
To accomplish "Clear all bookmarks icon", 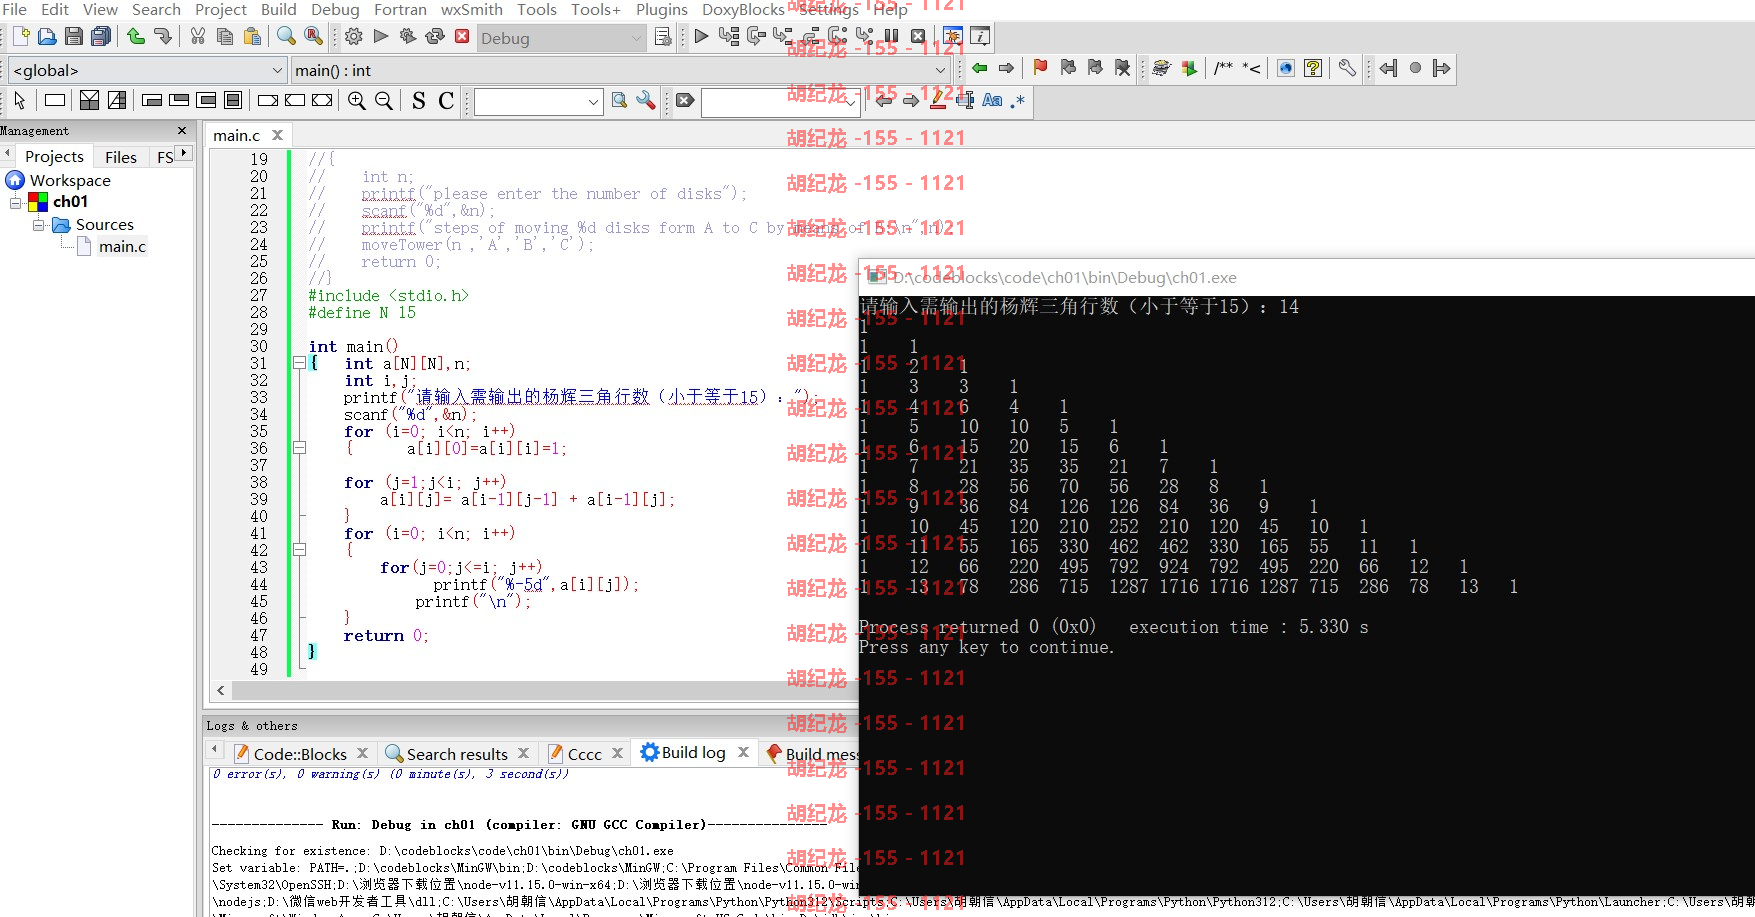I will (x=1122, y=68).
